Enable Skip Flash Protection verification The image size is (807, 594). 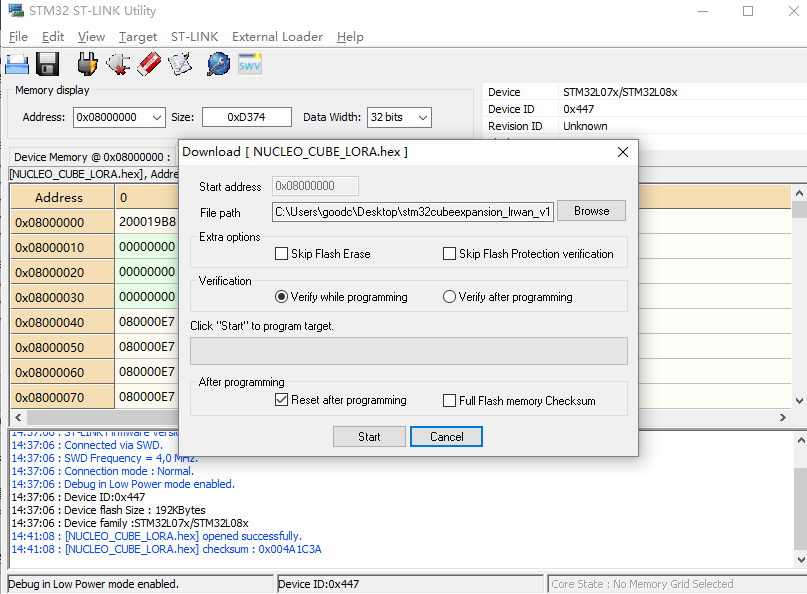tap(449, 254)
